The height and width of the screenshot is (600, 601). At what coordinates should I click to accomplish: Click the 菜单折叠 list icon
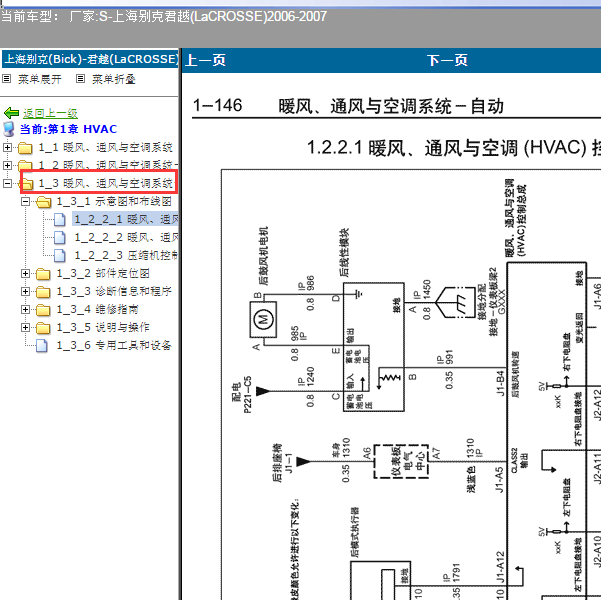point(80,79)
